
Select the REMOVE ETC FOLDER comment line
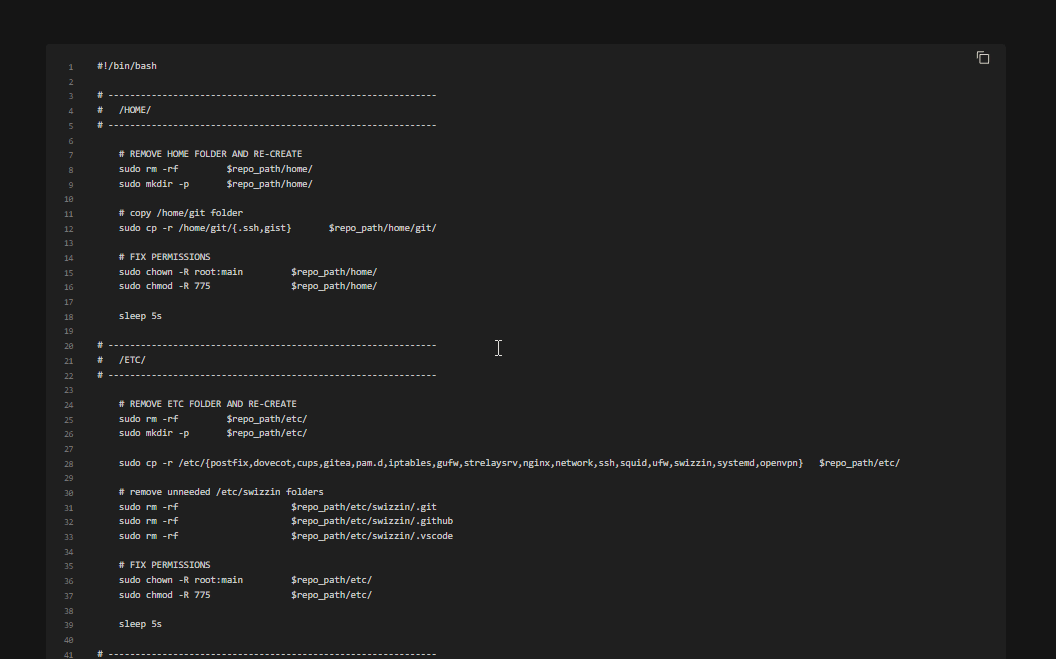(190, 403)
